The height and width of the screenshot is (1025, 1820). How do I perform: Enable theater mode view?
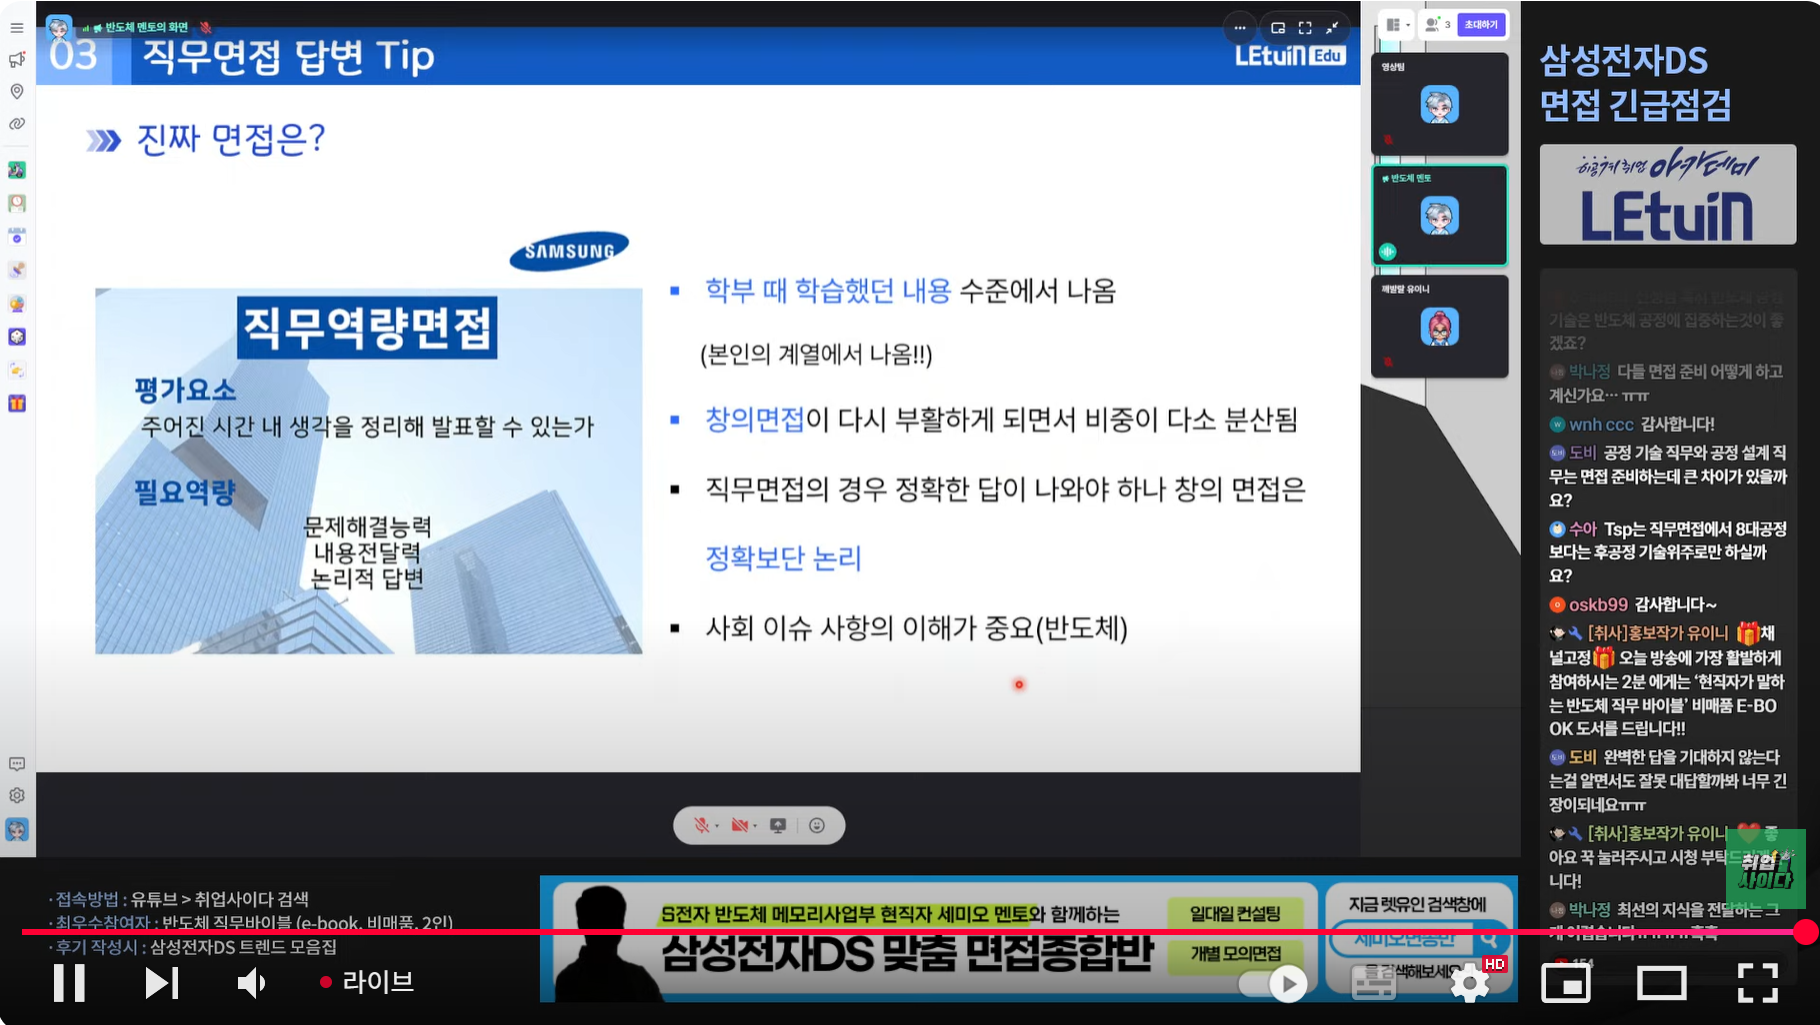coord(1661,984)
